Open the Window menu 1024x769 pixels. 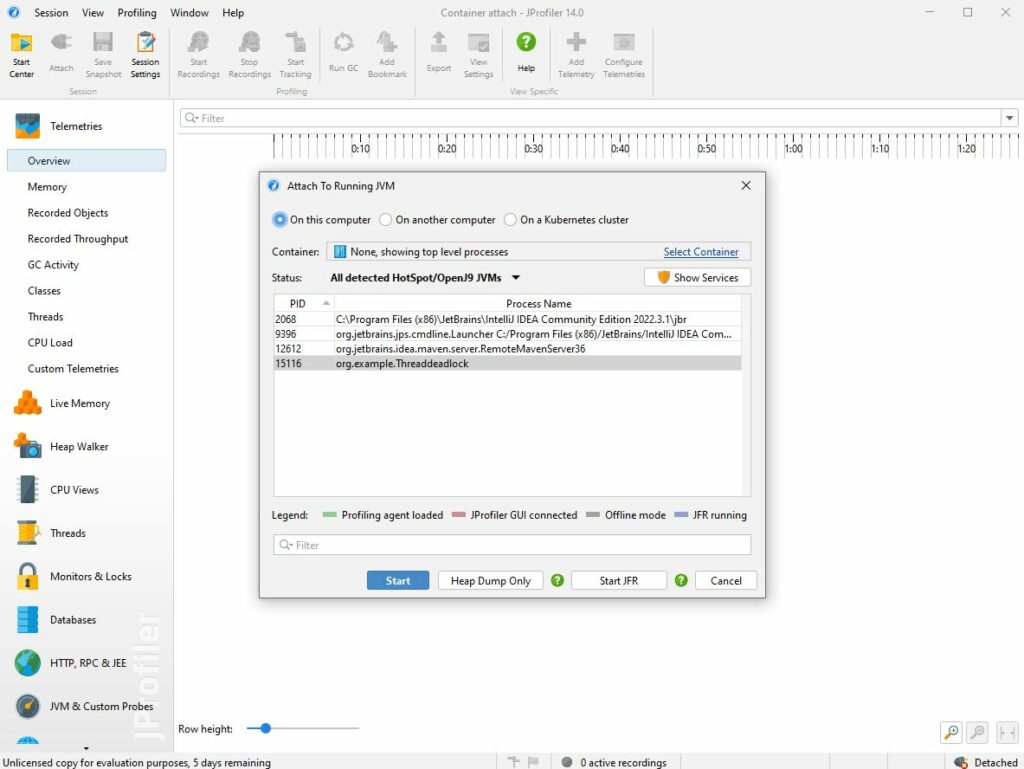coord(189,12)
